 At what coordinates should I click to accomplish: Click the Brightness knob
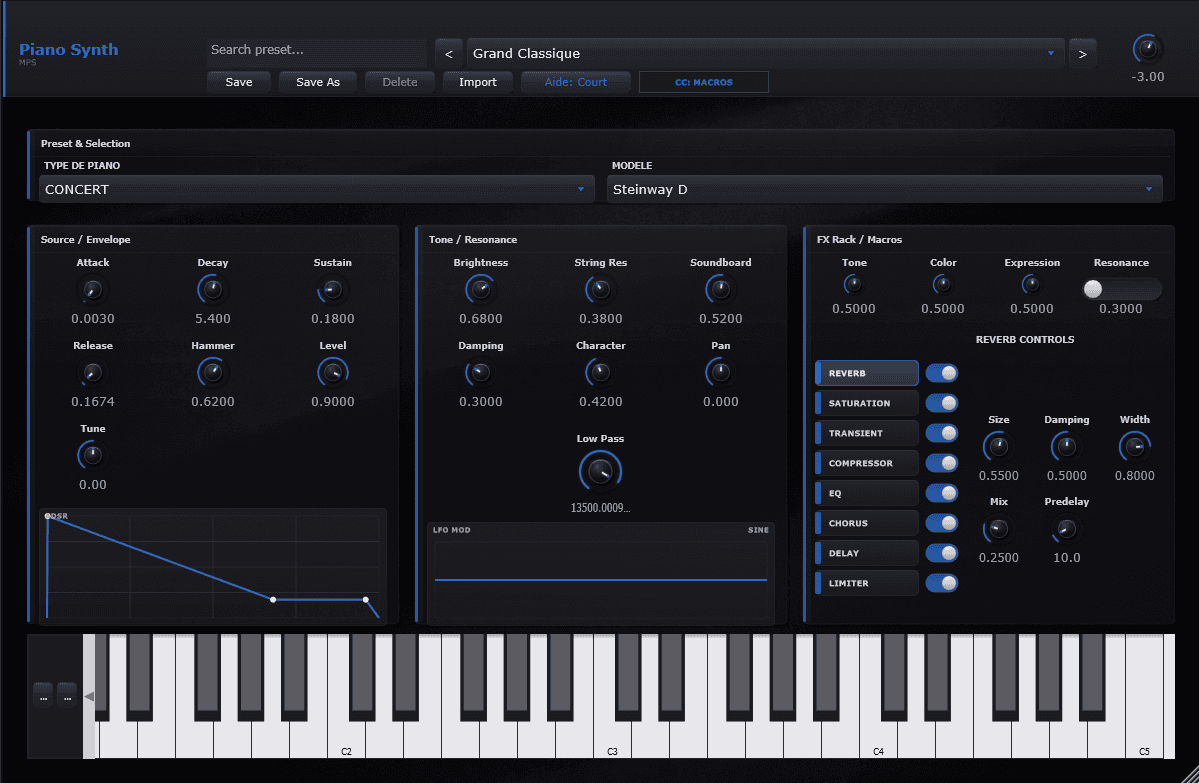click(480, 290)
